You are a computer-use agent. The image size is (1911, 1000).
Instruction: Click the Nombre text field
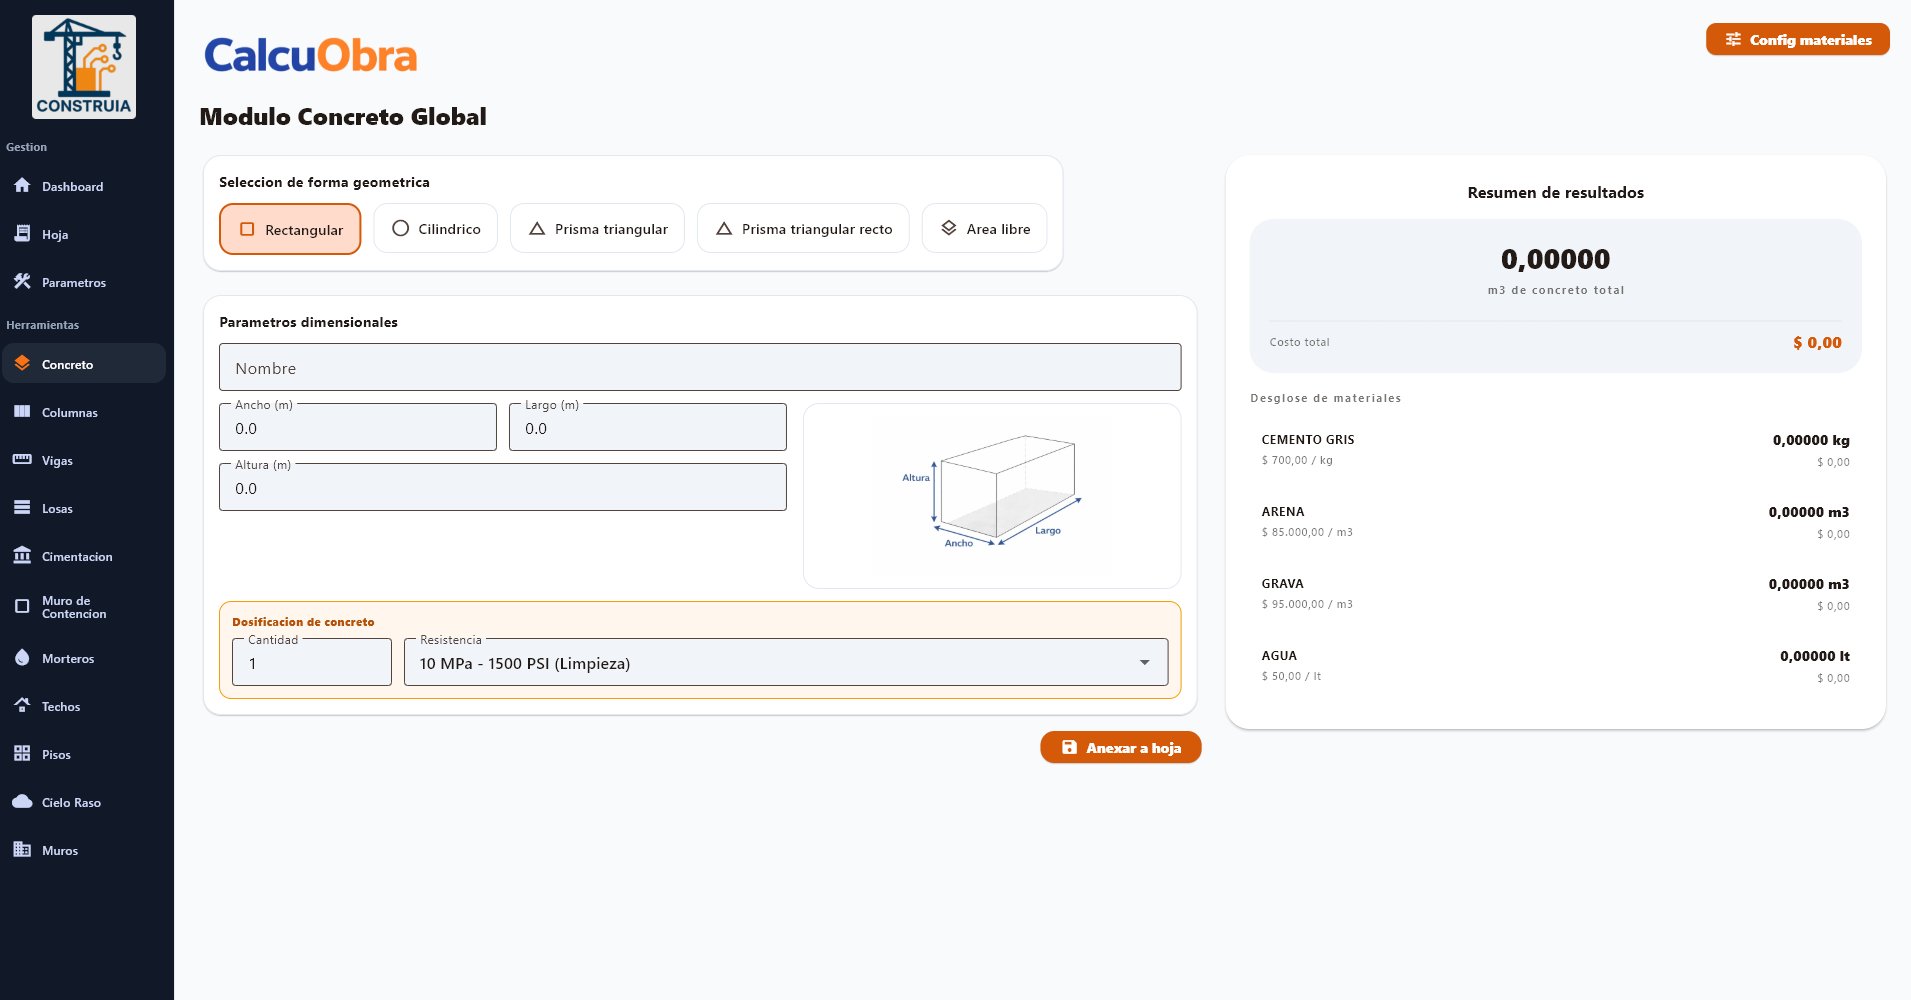(x=699, y=368)
